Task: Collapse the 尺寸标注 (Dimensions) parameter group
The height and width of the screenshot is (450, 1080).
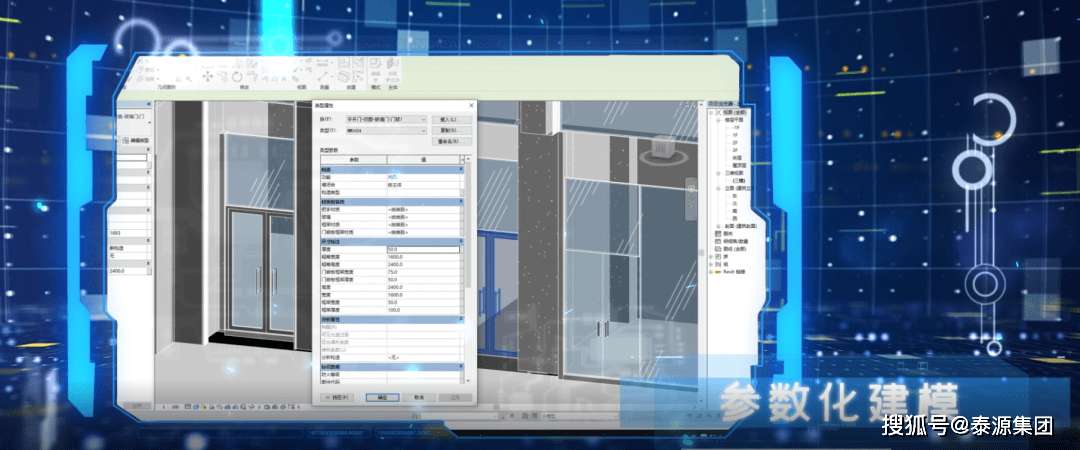Action: 461,241
